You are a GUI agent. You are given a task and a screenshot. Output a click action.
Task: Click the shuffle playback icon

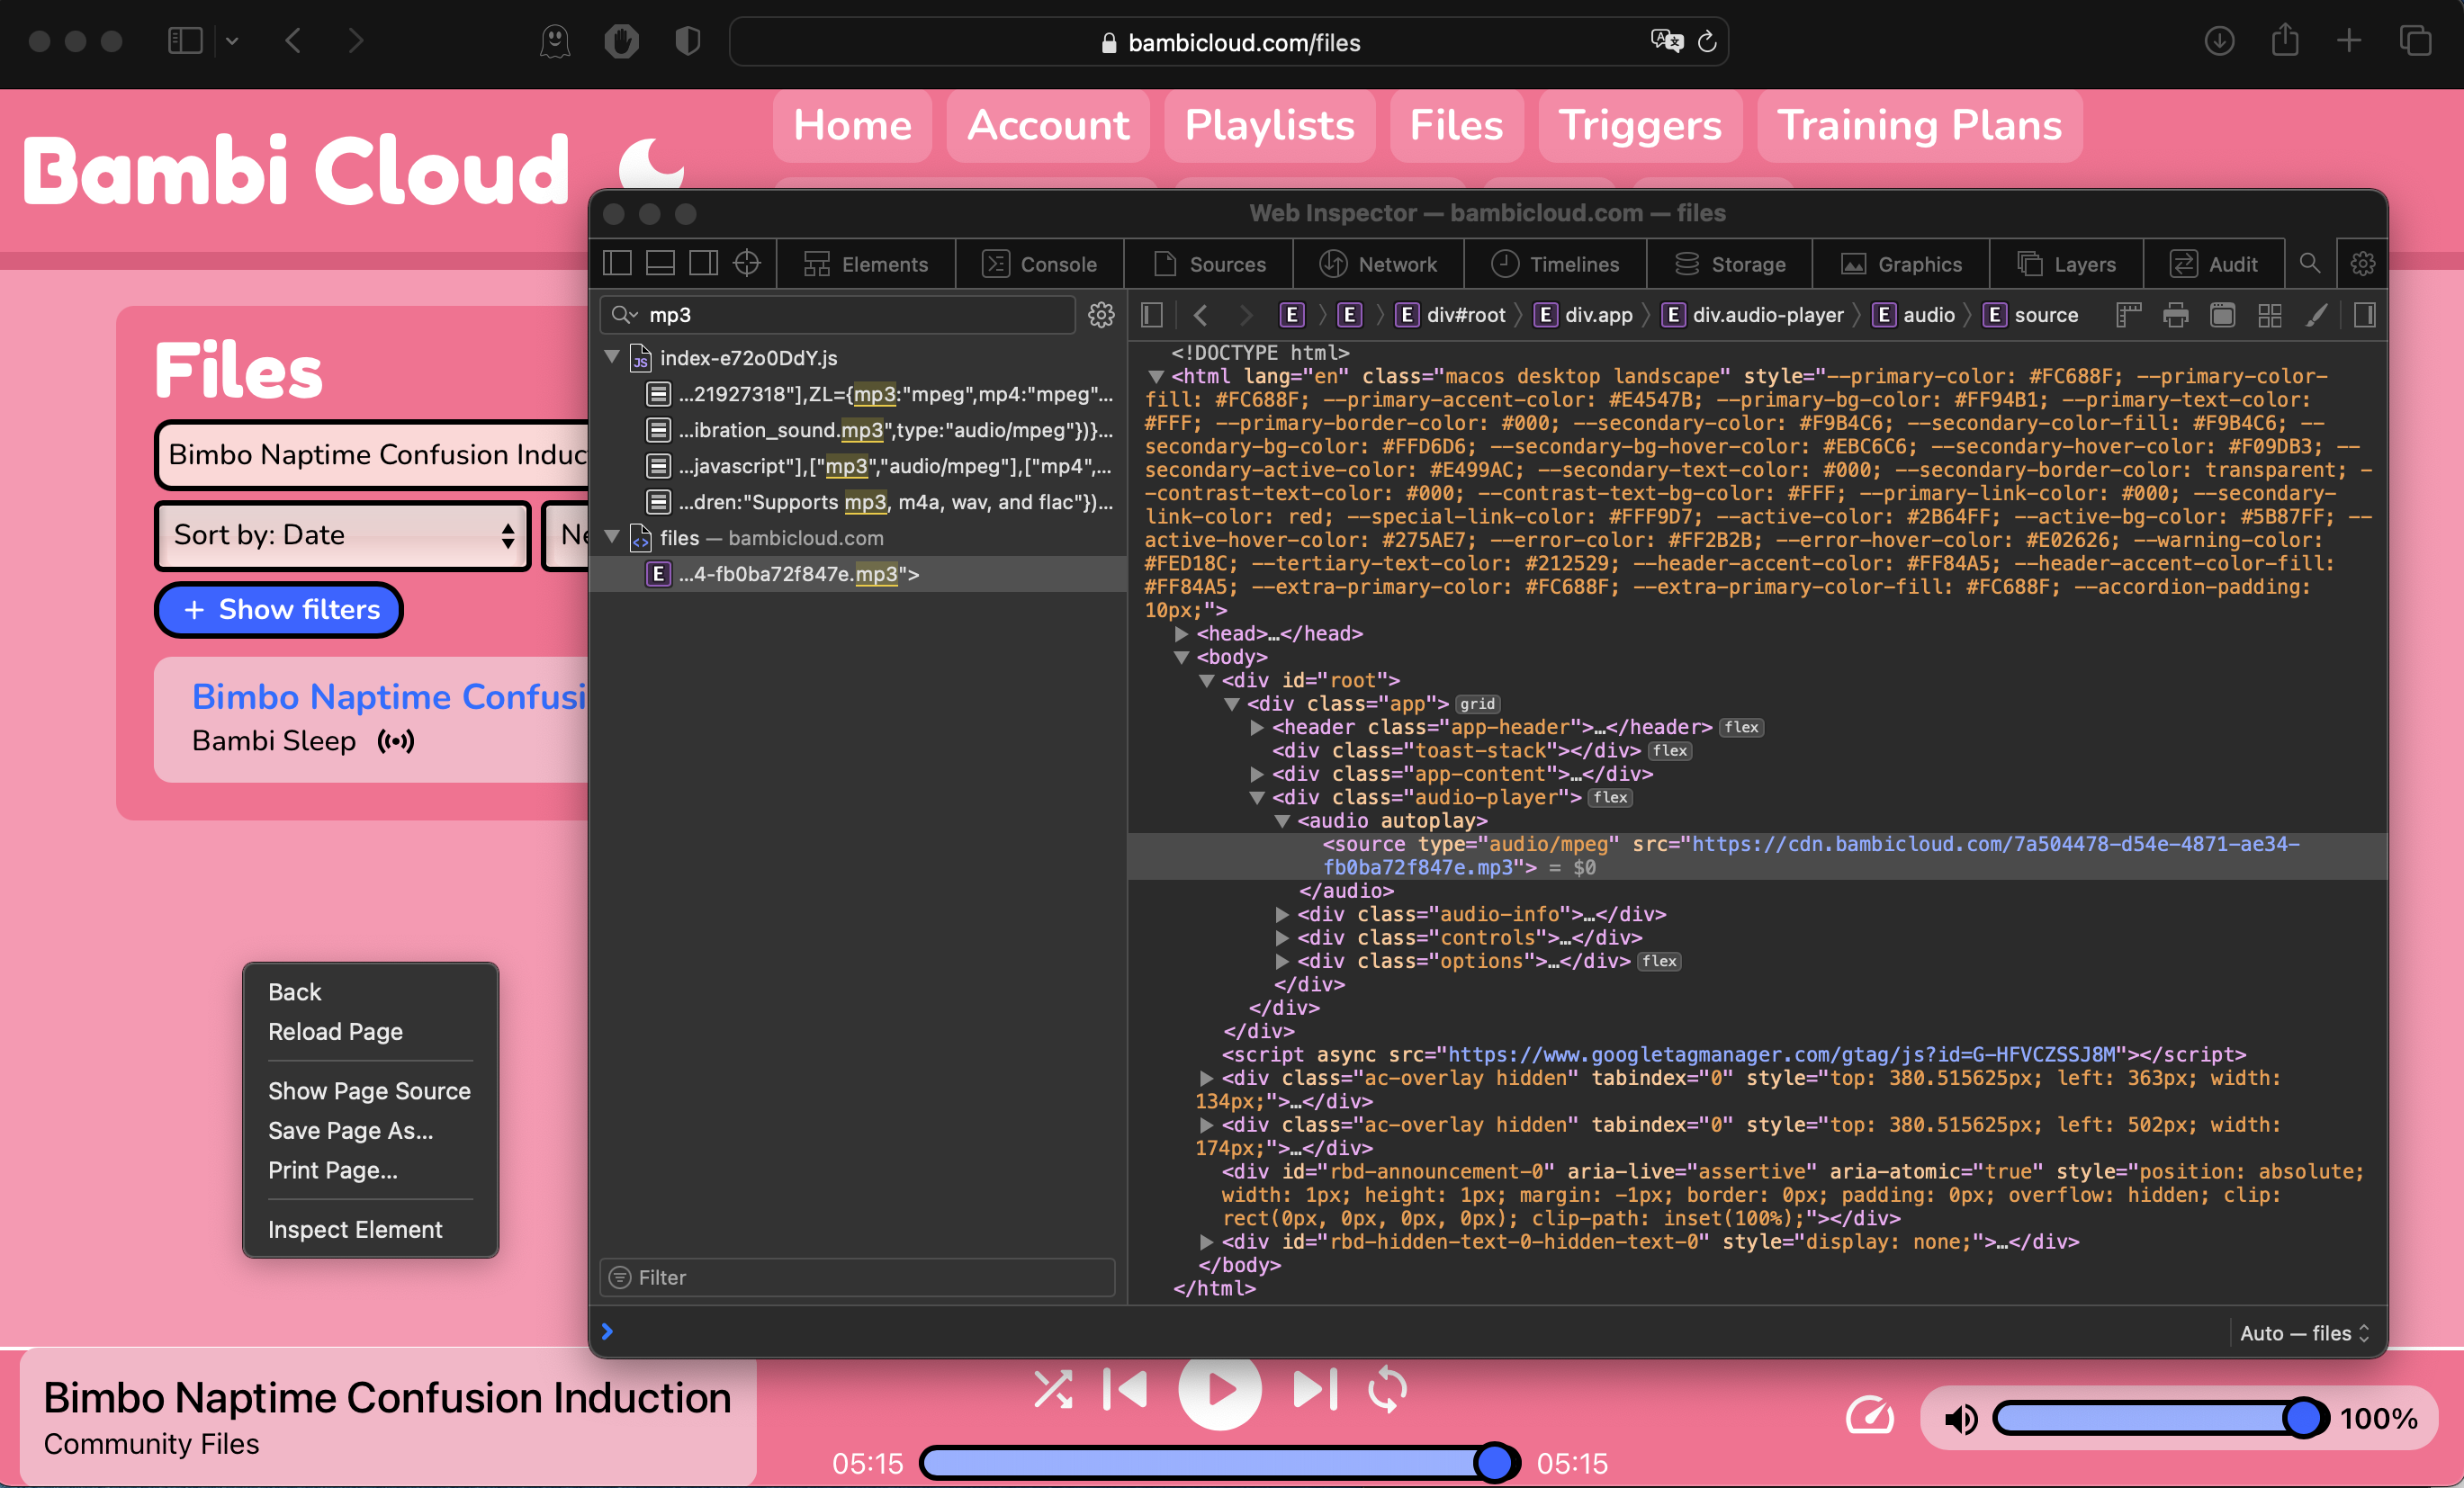coord(1052,1389)
